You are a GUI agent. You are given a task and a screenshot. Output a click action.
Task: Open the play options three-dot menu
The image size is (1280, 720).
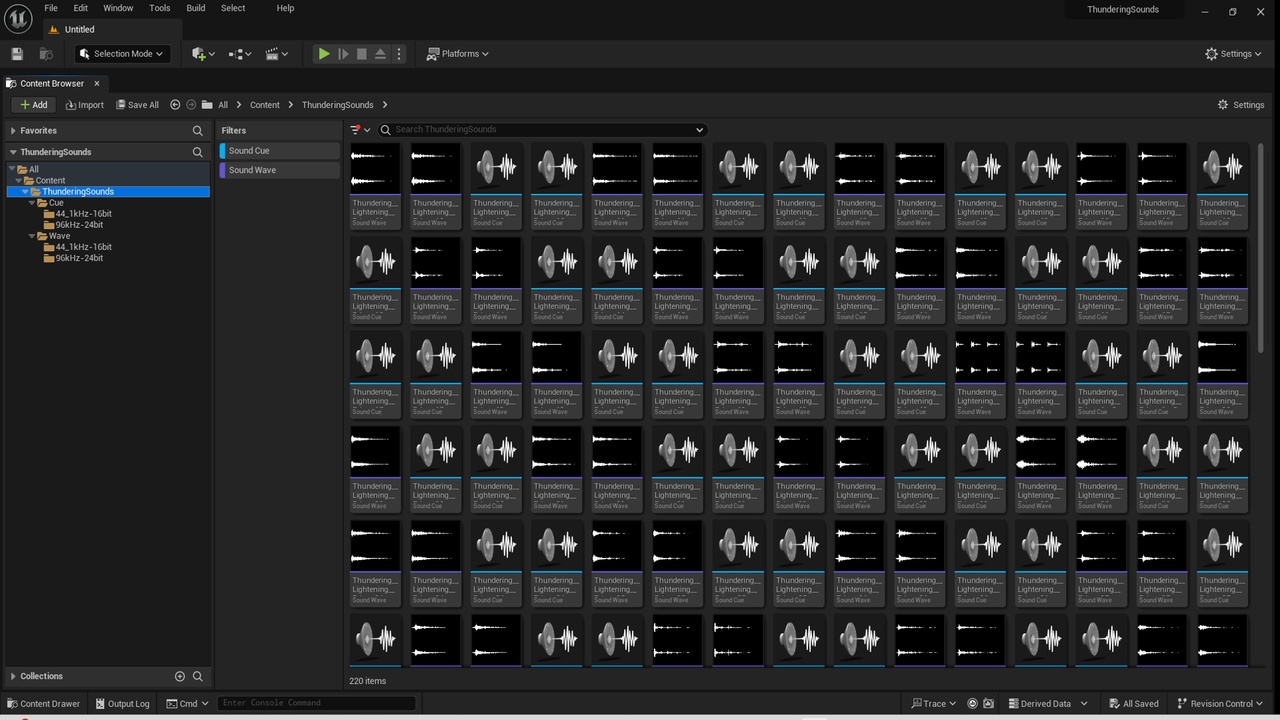coord(399,54)
